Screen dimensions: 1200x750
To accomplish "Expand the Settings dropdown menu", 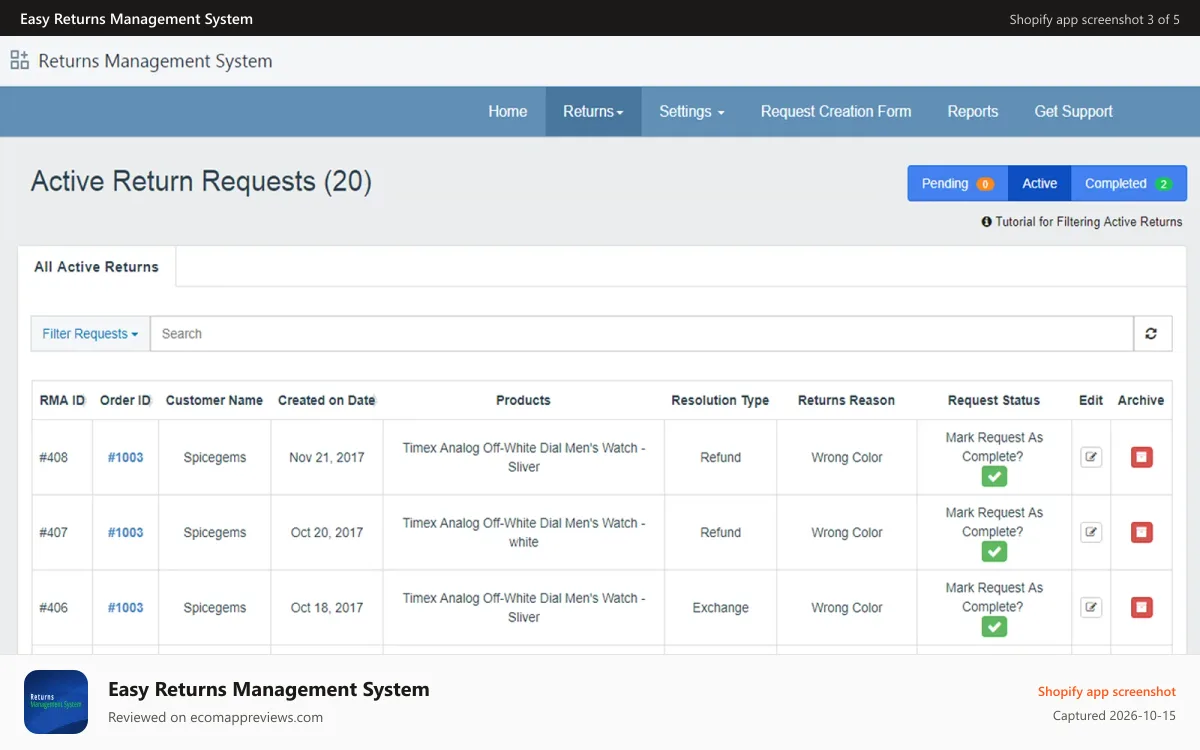I will 692,111.
